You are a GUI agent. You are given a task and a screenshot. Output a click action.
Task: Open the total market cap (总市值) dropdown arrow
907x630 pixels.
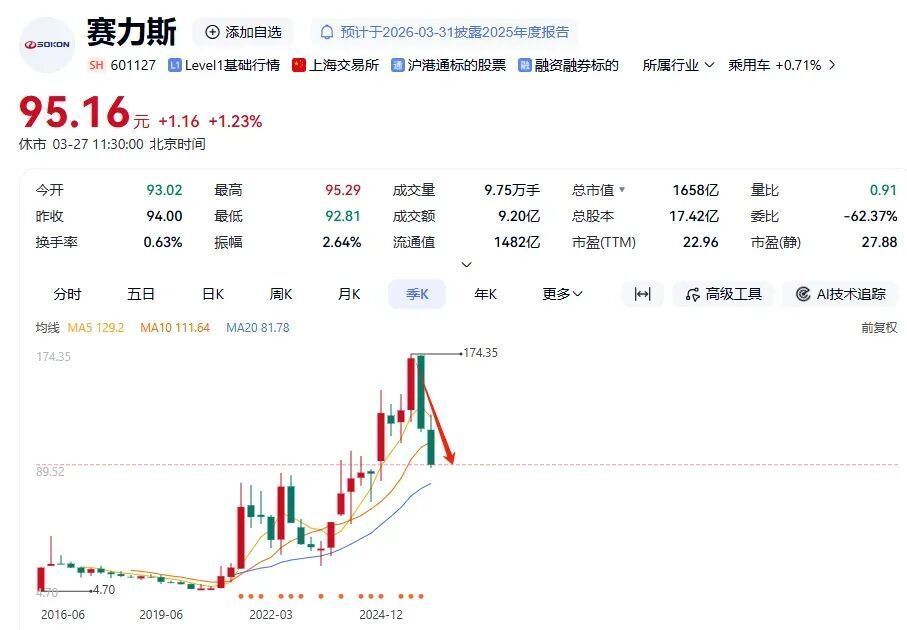(622, 190)
